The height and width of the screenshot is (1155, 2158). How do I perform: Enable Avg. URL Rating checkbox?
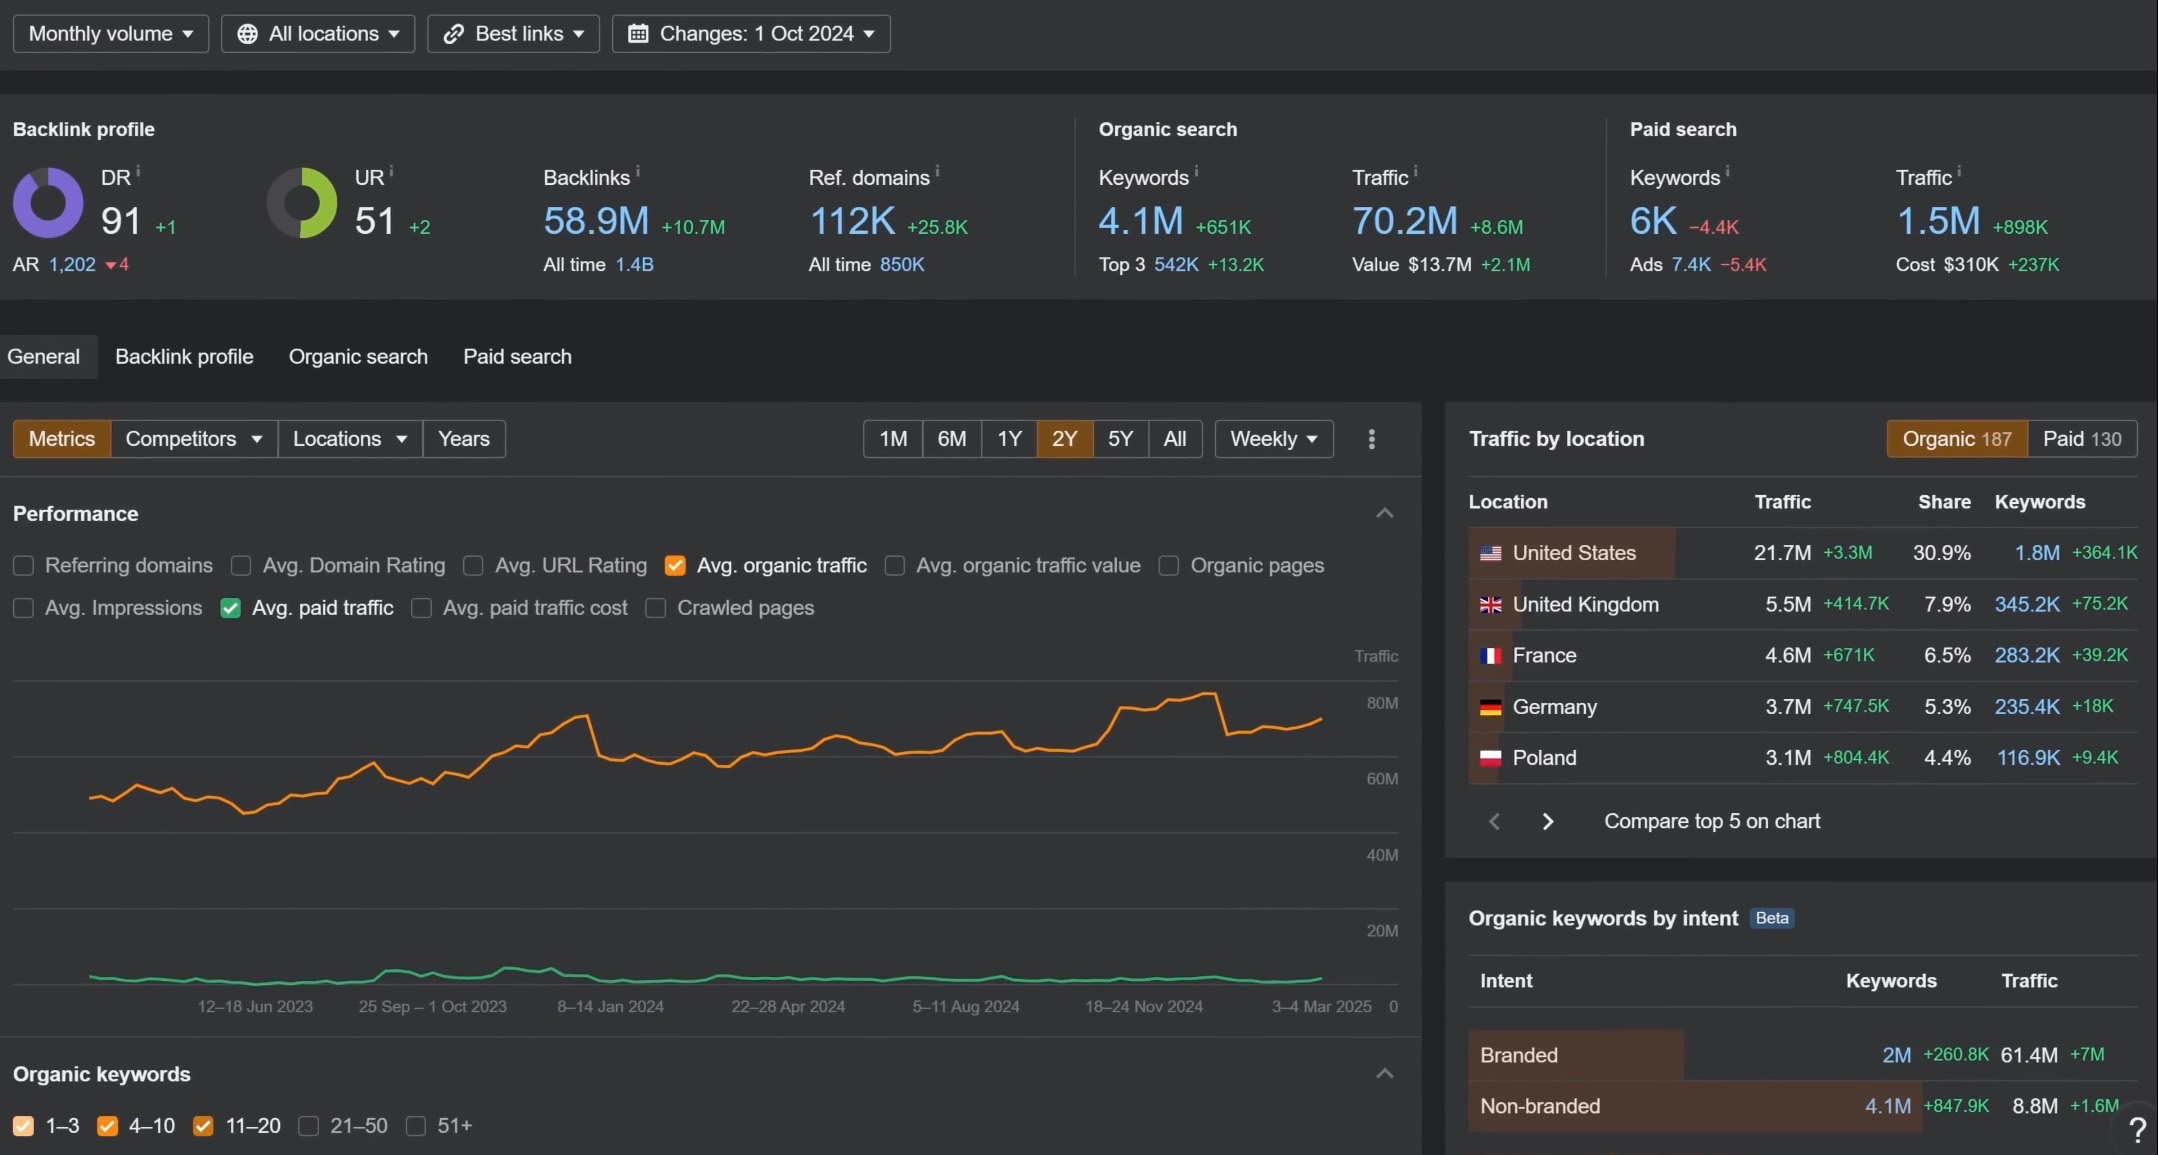click(474, 566)
